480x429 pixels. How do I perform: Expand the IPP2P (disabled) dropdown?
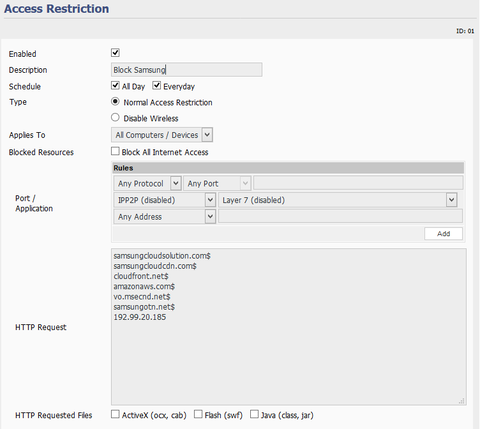tap(165, 200)
